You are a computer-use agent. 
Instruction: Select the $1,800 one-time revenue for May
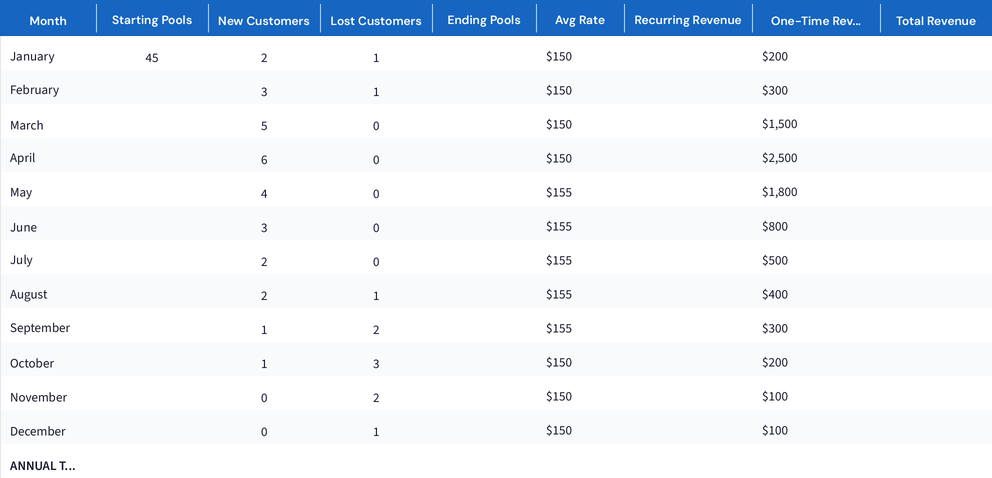[779, 192]
